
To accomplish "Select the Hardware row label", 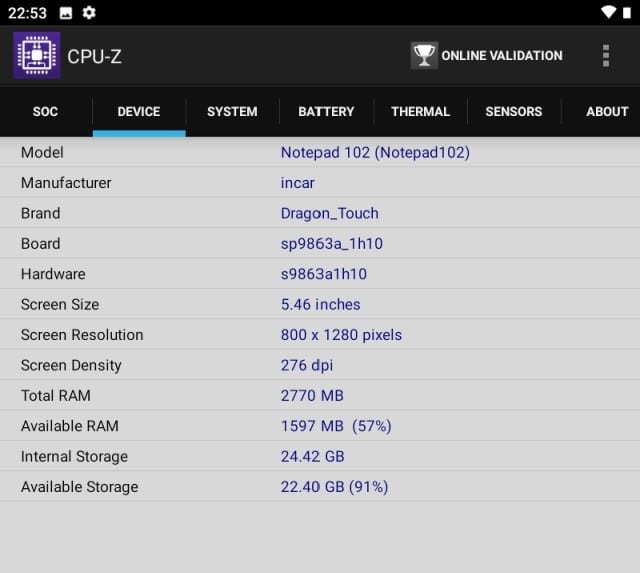I will coord(53,274).
